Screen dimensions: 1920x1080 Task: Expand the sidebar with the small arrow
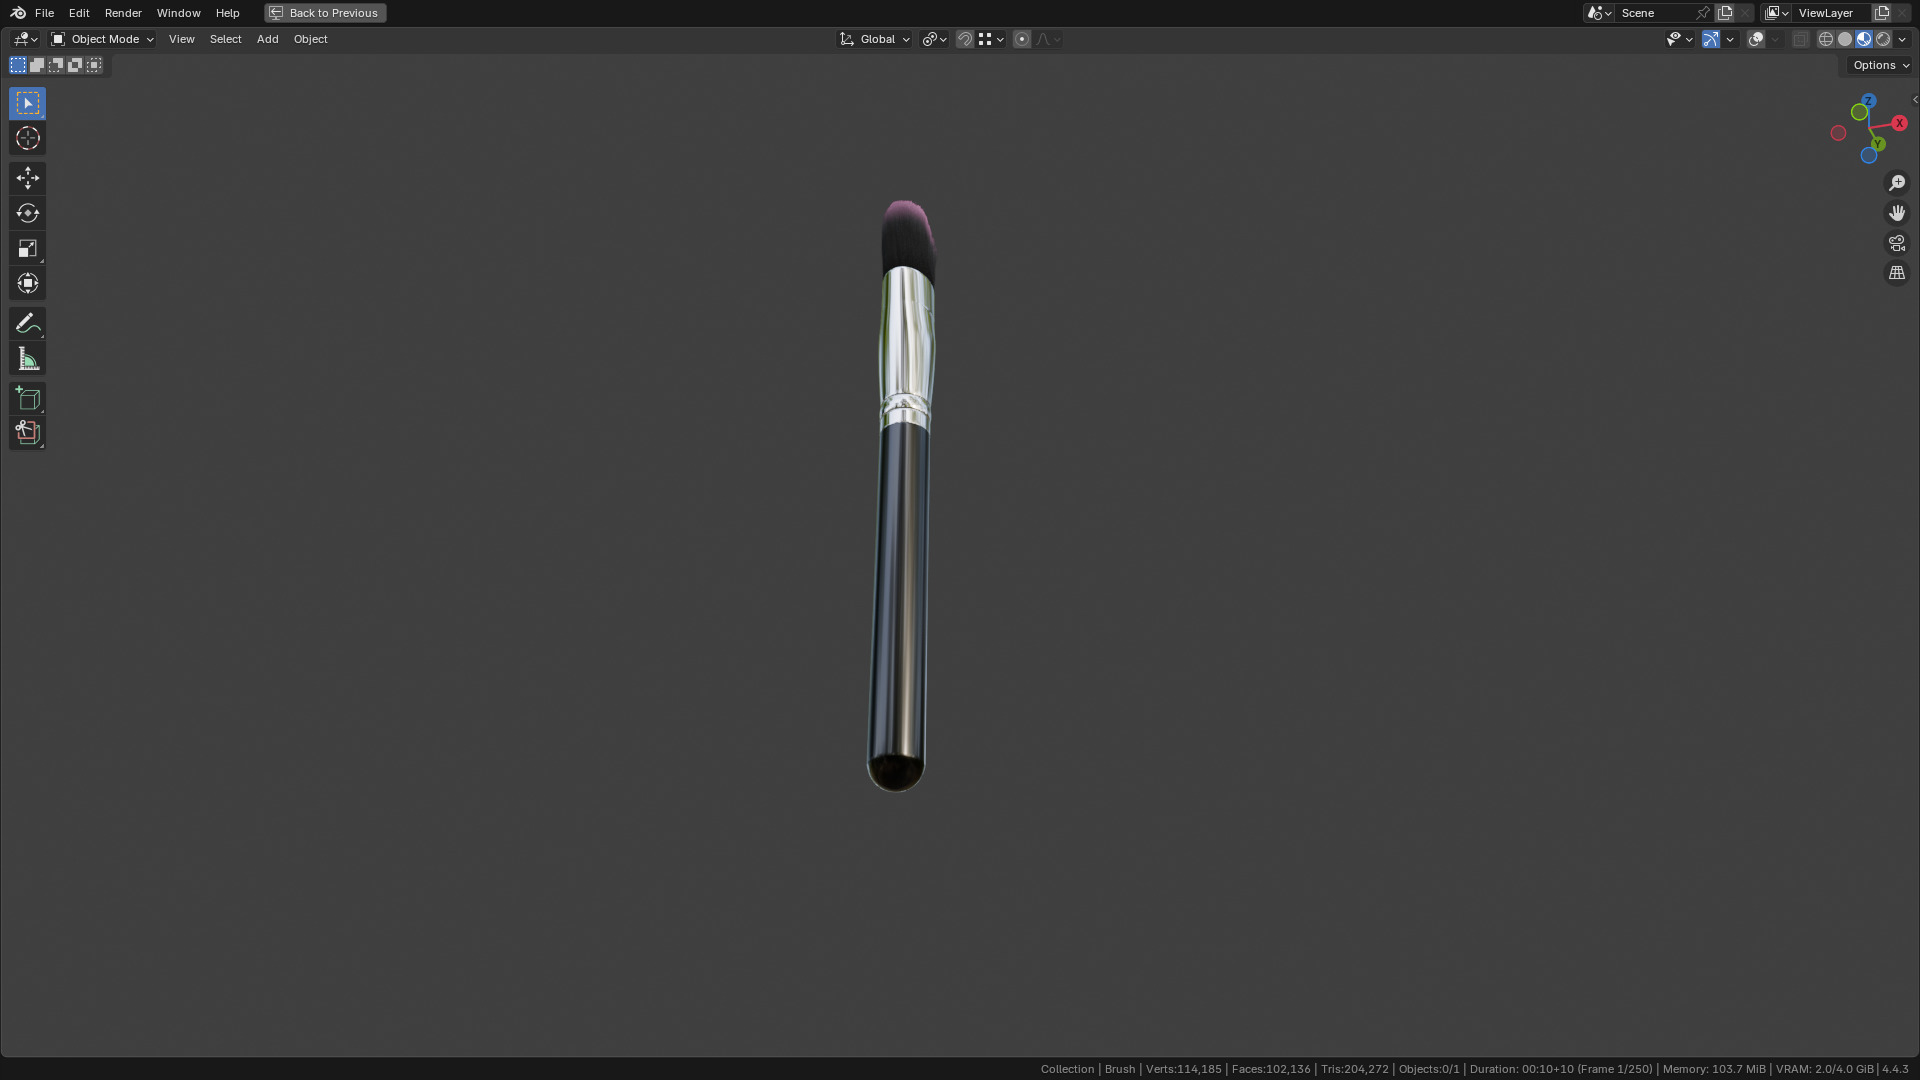1914,100
